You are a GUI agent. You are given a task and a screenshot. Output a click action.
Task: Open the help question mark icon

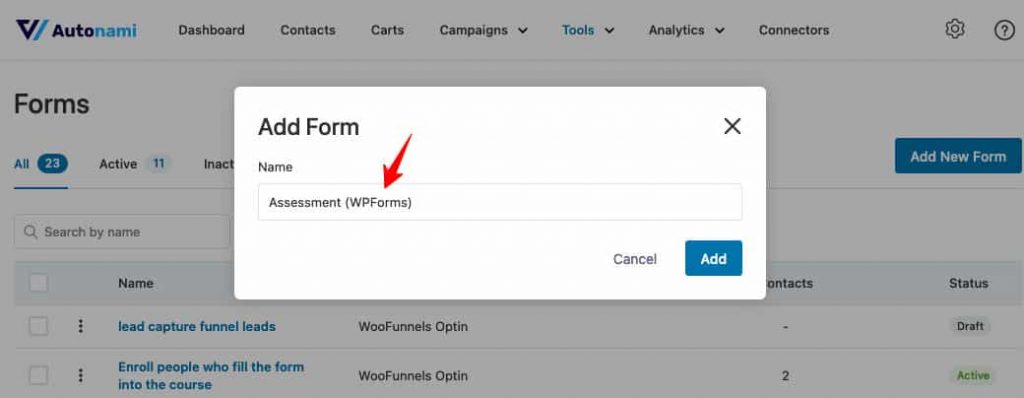point(1004,30)
